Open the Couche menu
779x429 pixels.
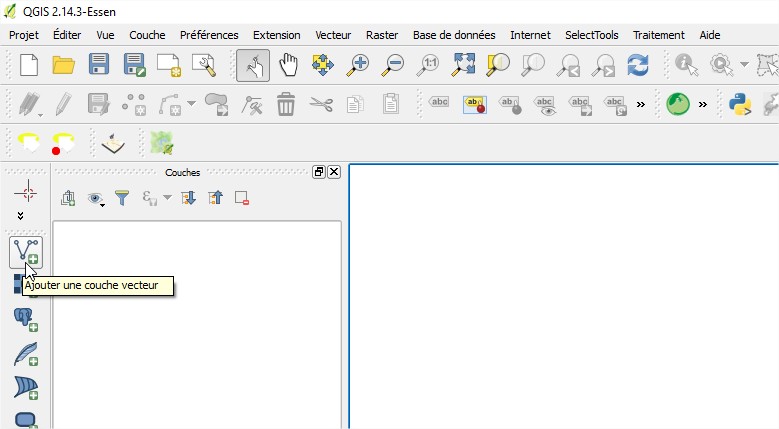coord(147,35)
